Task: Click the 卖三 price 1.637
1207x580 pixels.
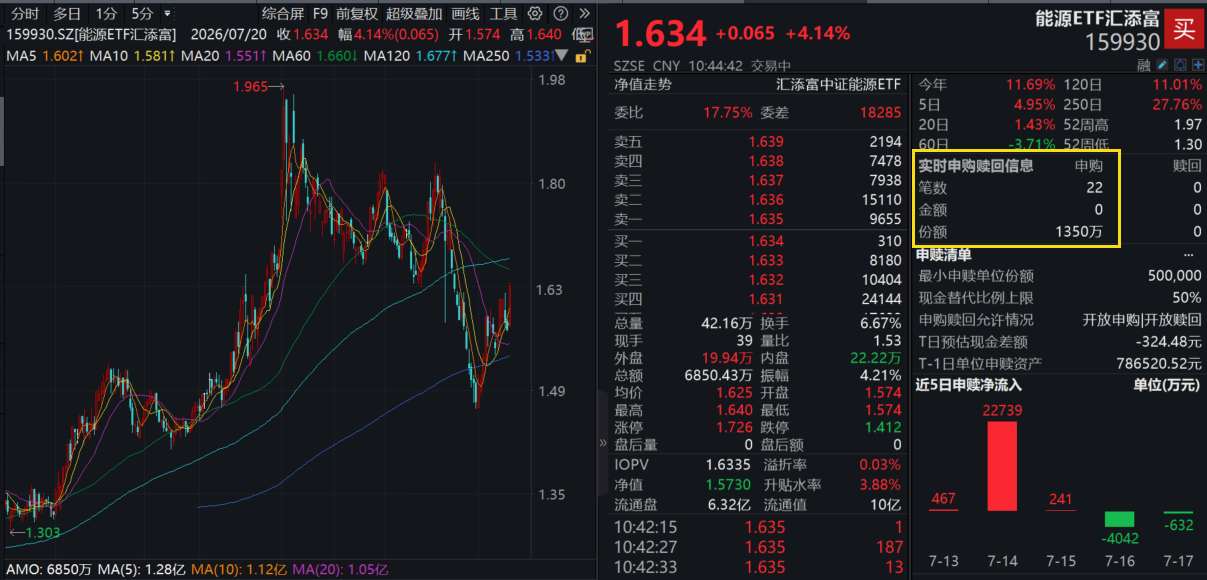Action: tap(766, 180)
